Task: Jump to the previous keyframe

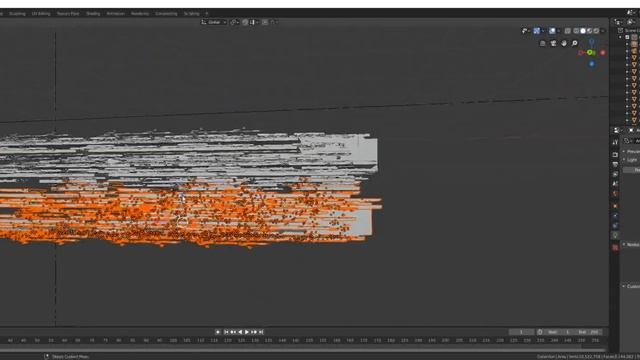Action: pos(233,332)
